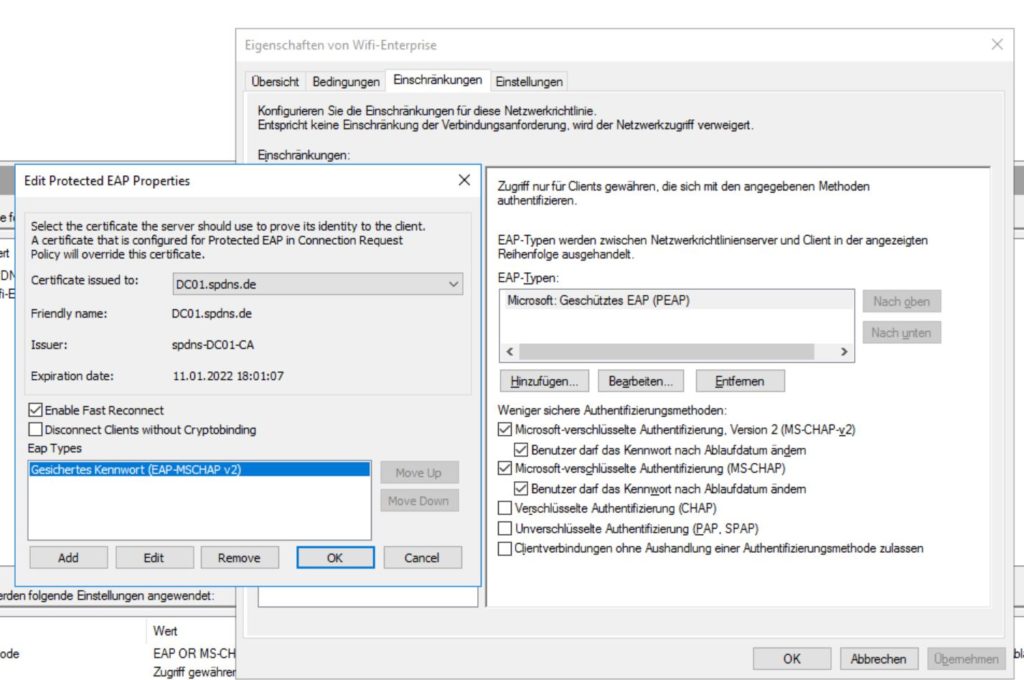
Task: Switch to the Übersicht tab
Action: click(x=275, y=81)
